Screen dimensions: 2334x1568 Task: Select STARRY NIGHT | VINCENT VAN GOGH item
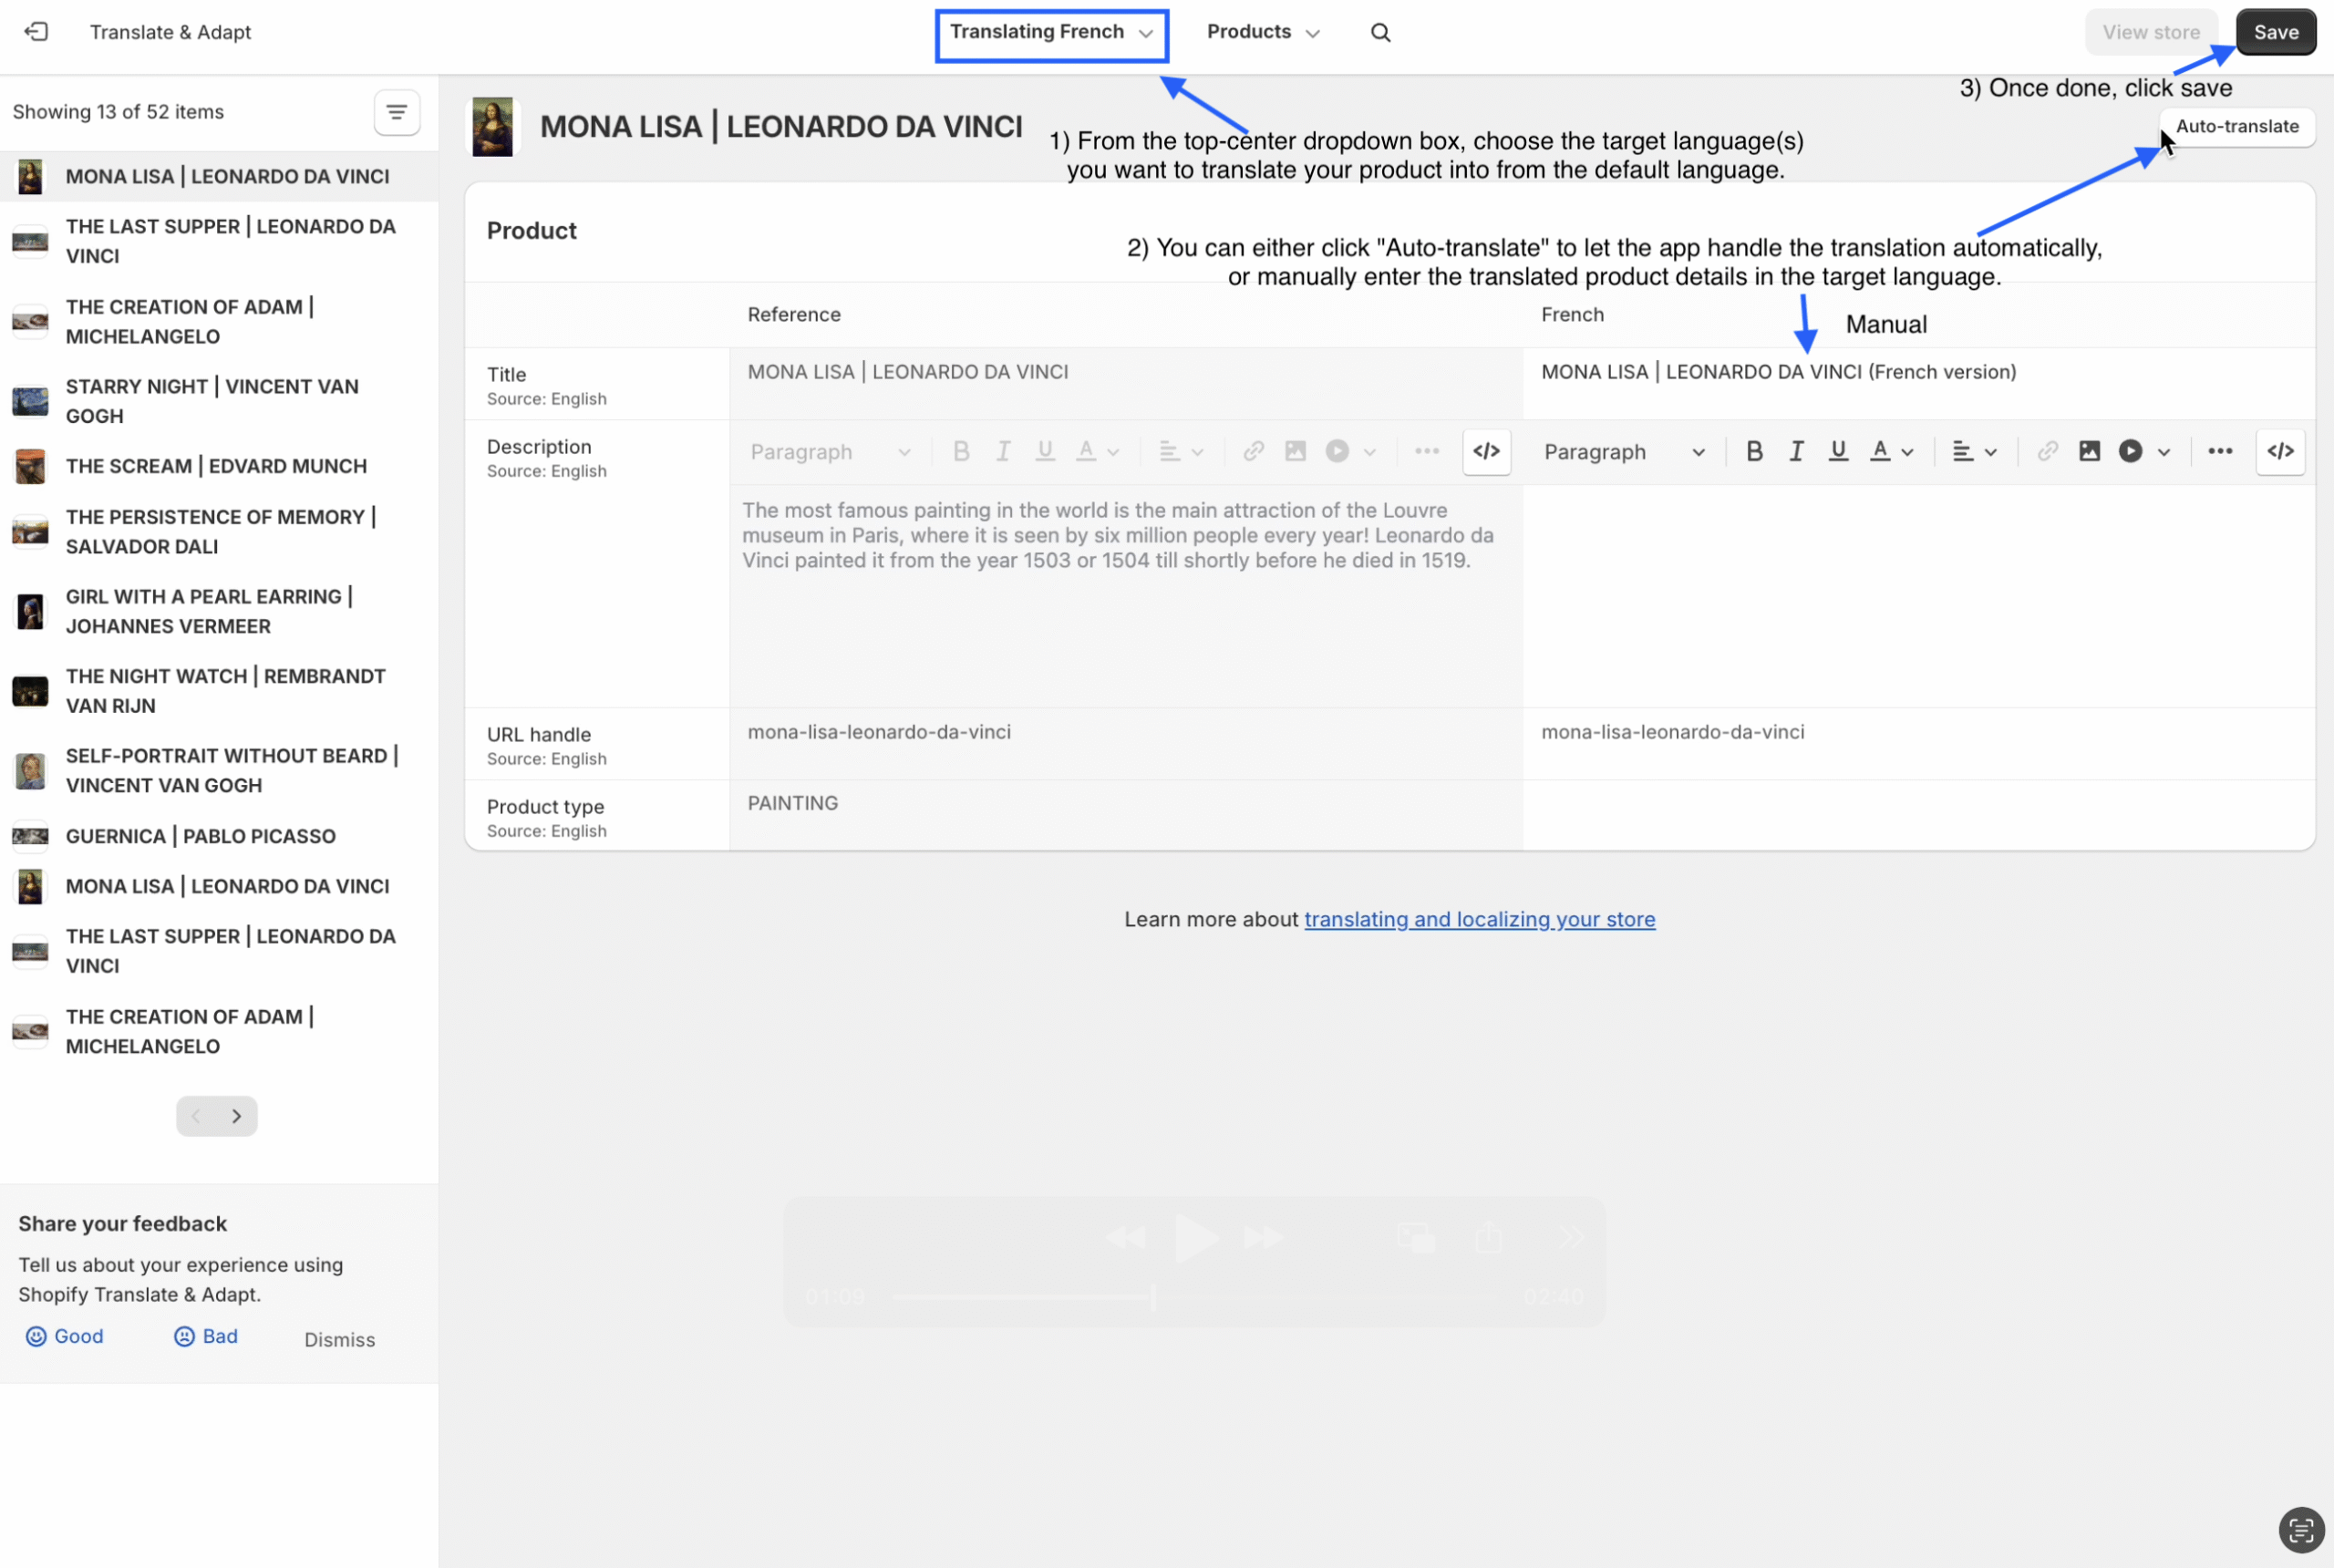click(x=212, y=401)
